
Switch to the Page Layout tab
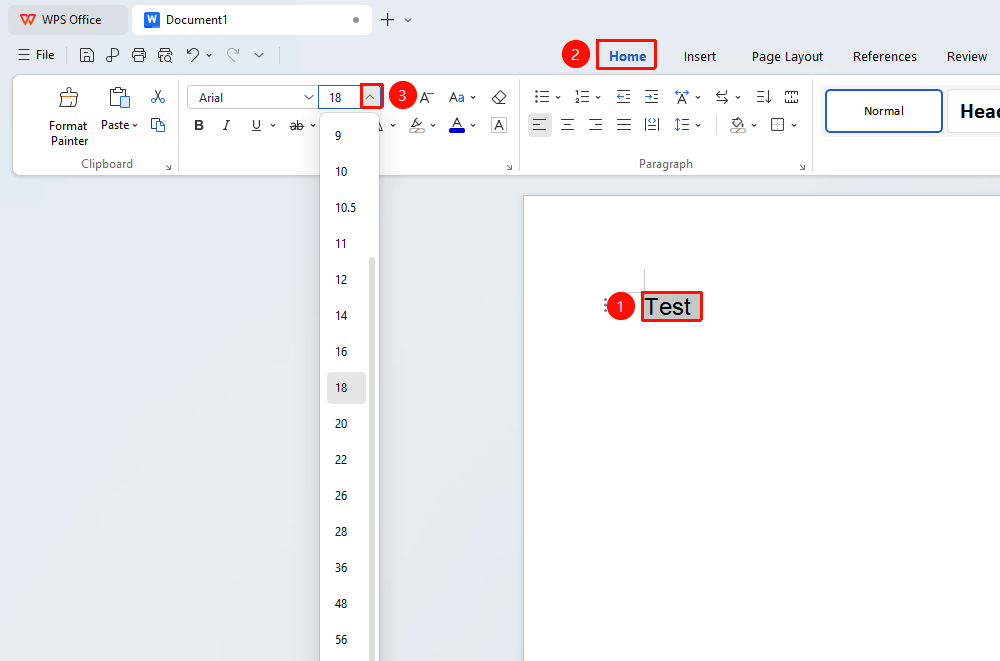(x=787, y=56)
